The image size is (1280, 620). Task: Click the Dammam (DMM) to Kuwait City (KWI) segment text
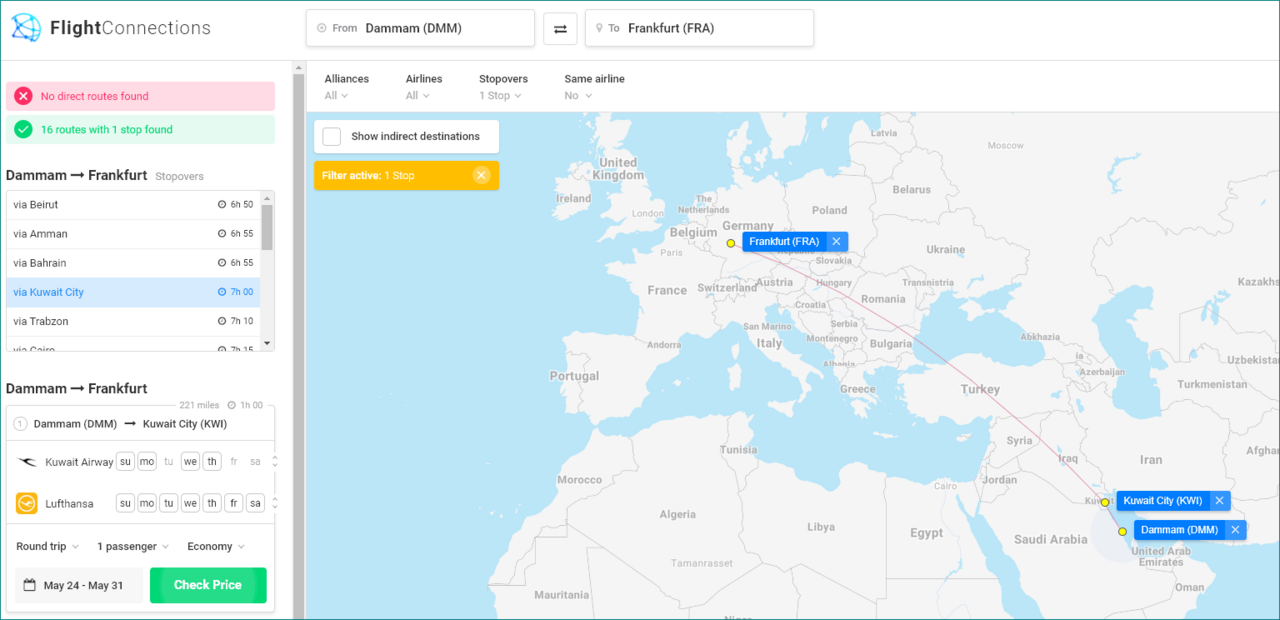[130, 424]
